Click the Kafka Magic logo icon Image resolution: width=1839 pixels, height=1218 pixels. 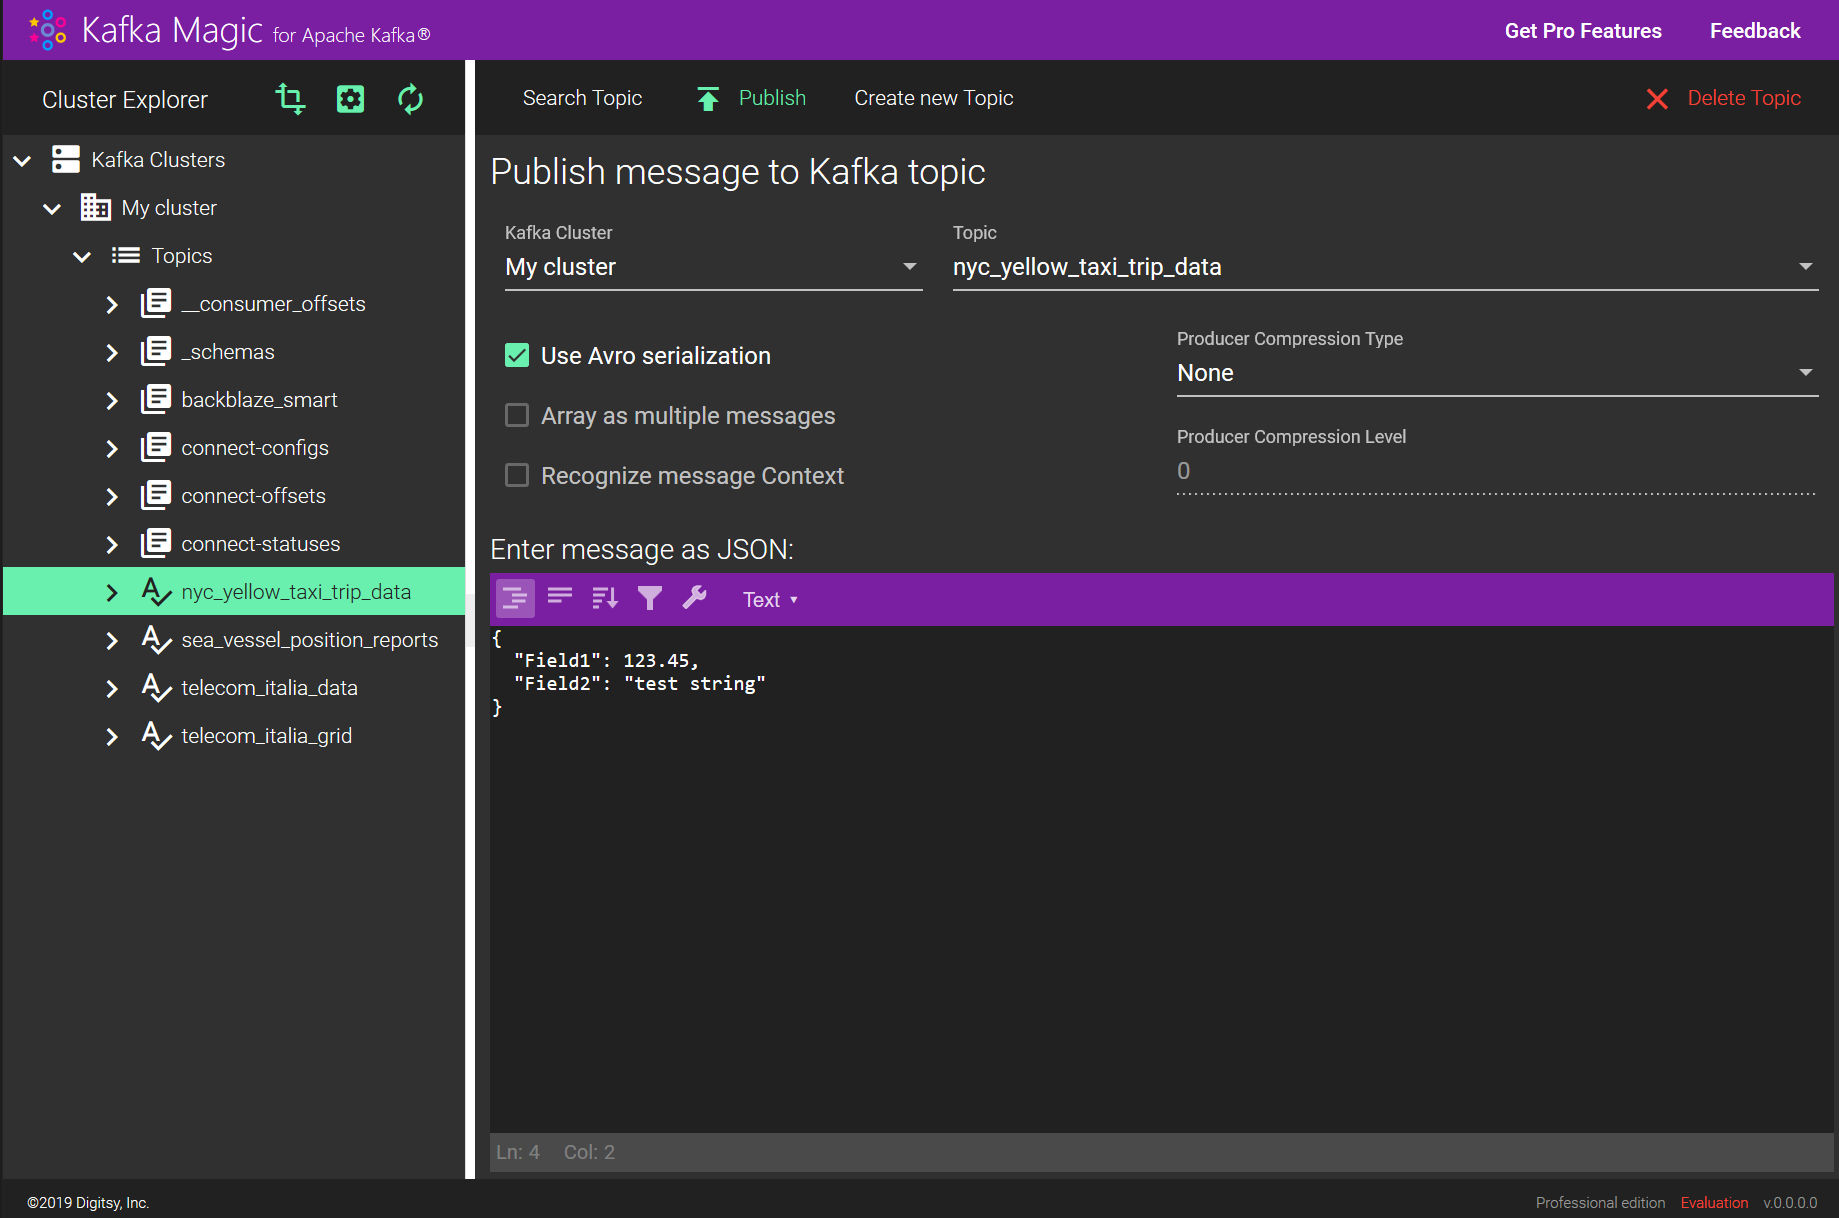(47, 30)
